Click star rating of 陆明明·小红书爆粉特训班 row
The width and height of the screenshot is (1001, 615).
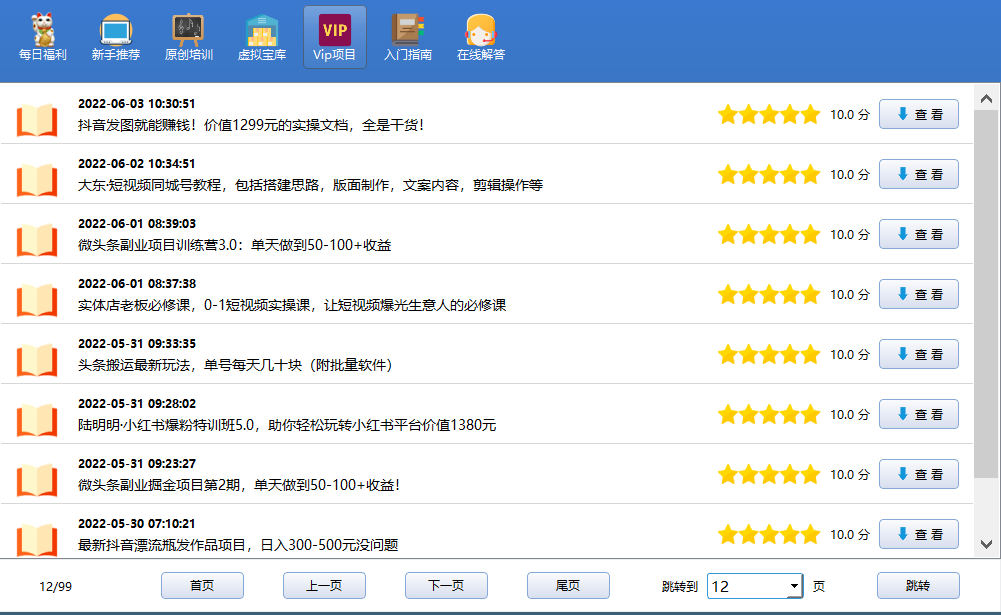pos(769,414)
